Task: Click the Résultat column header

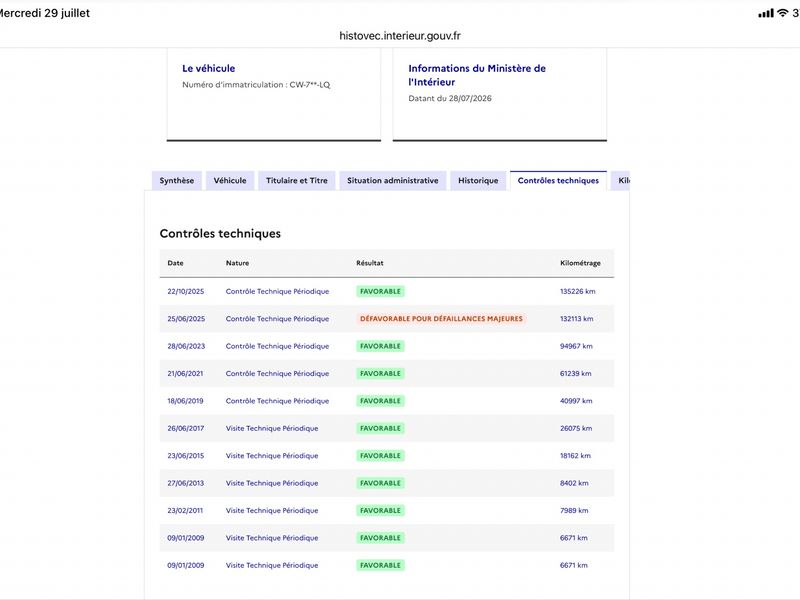Action: click(370, 263)
